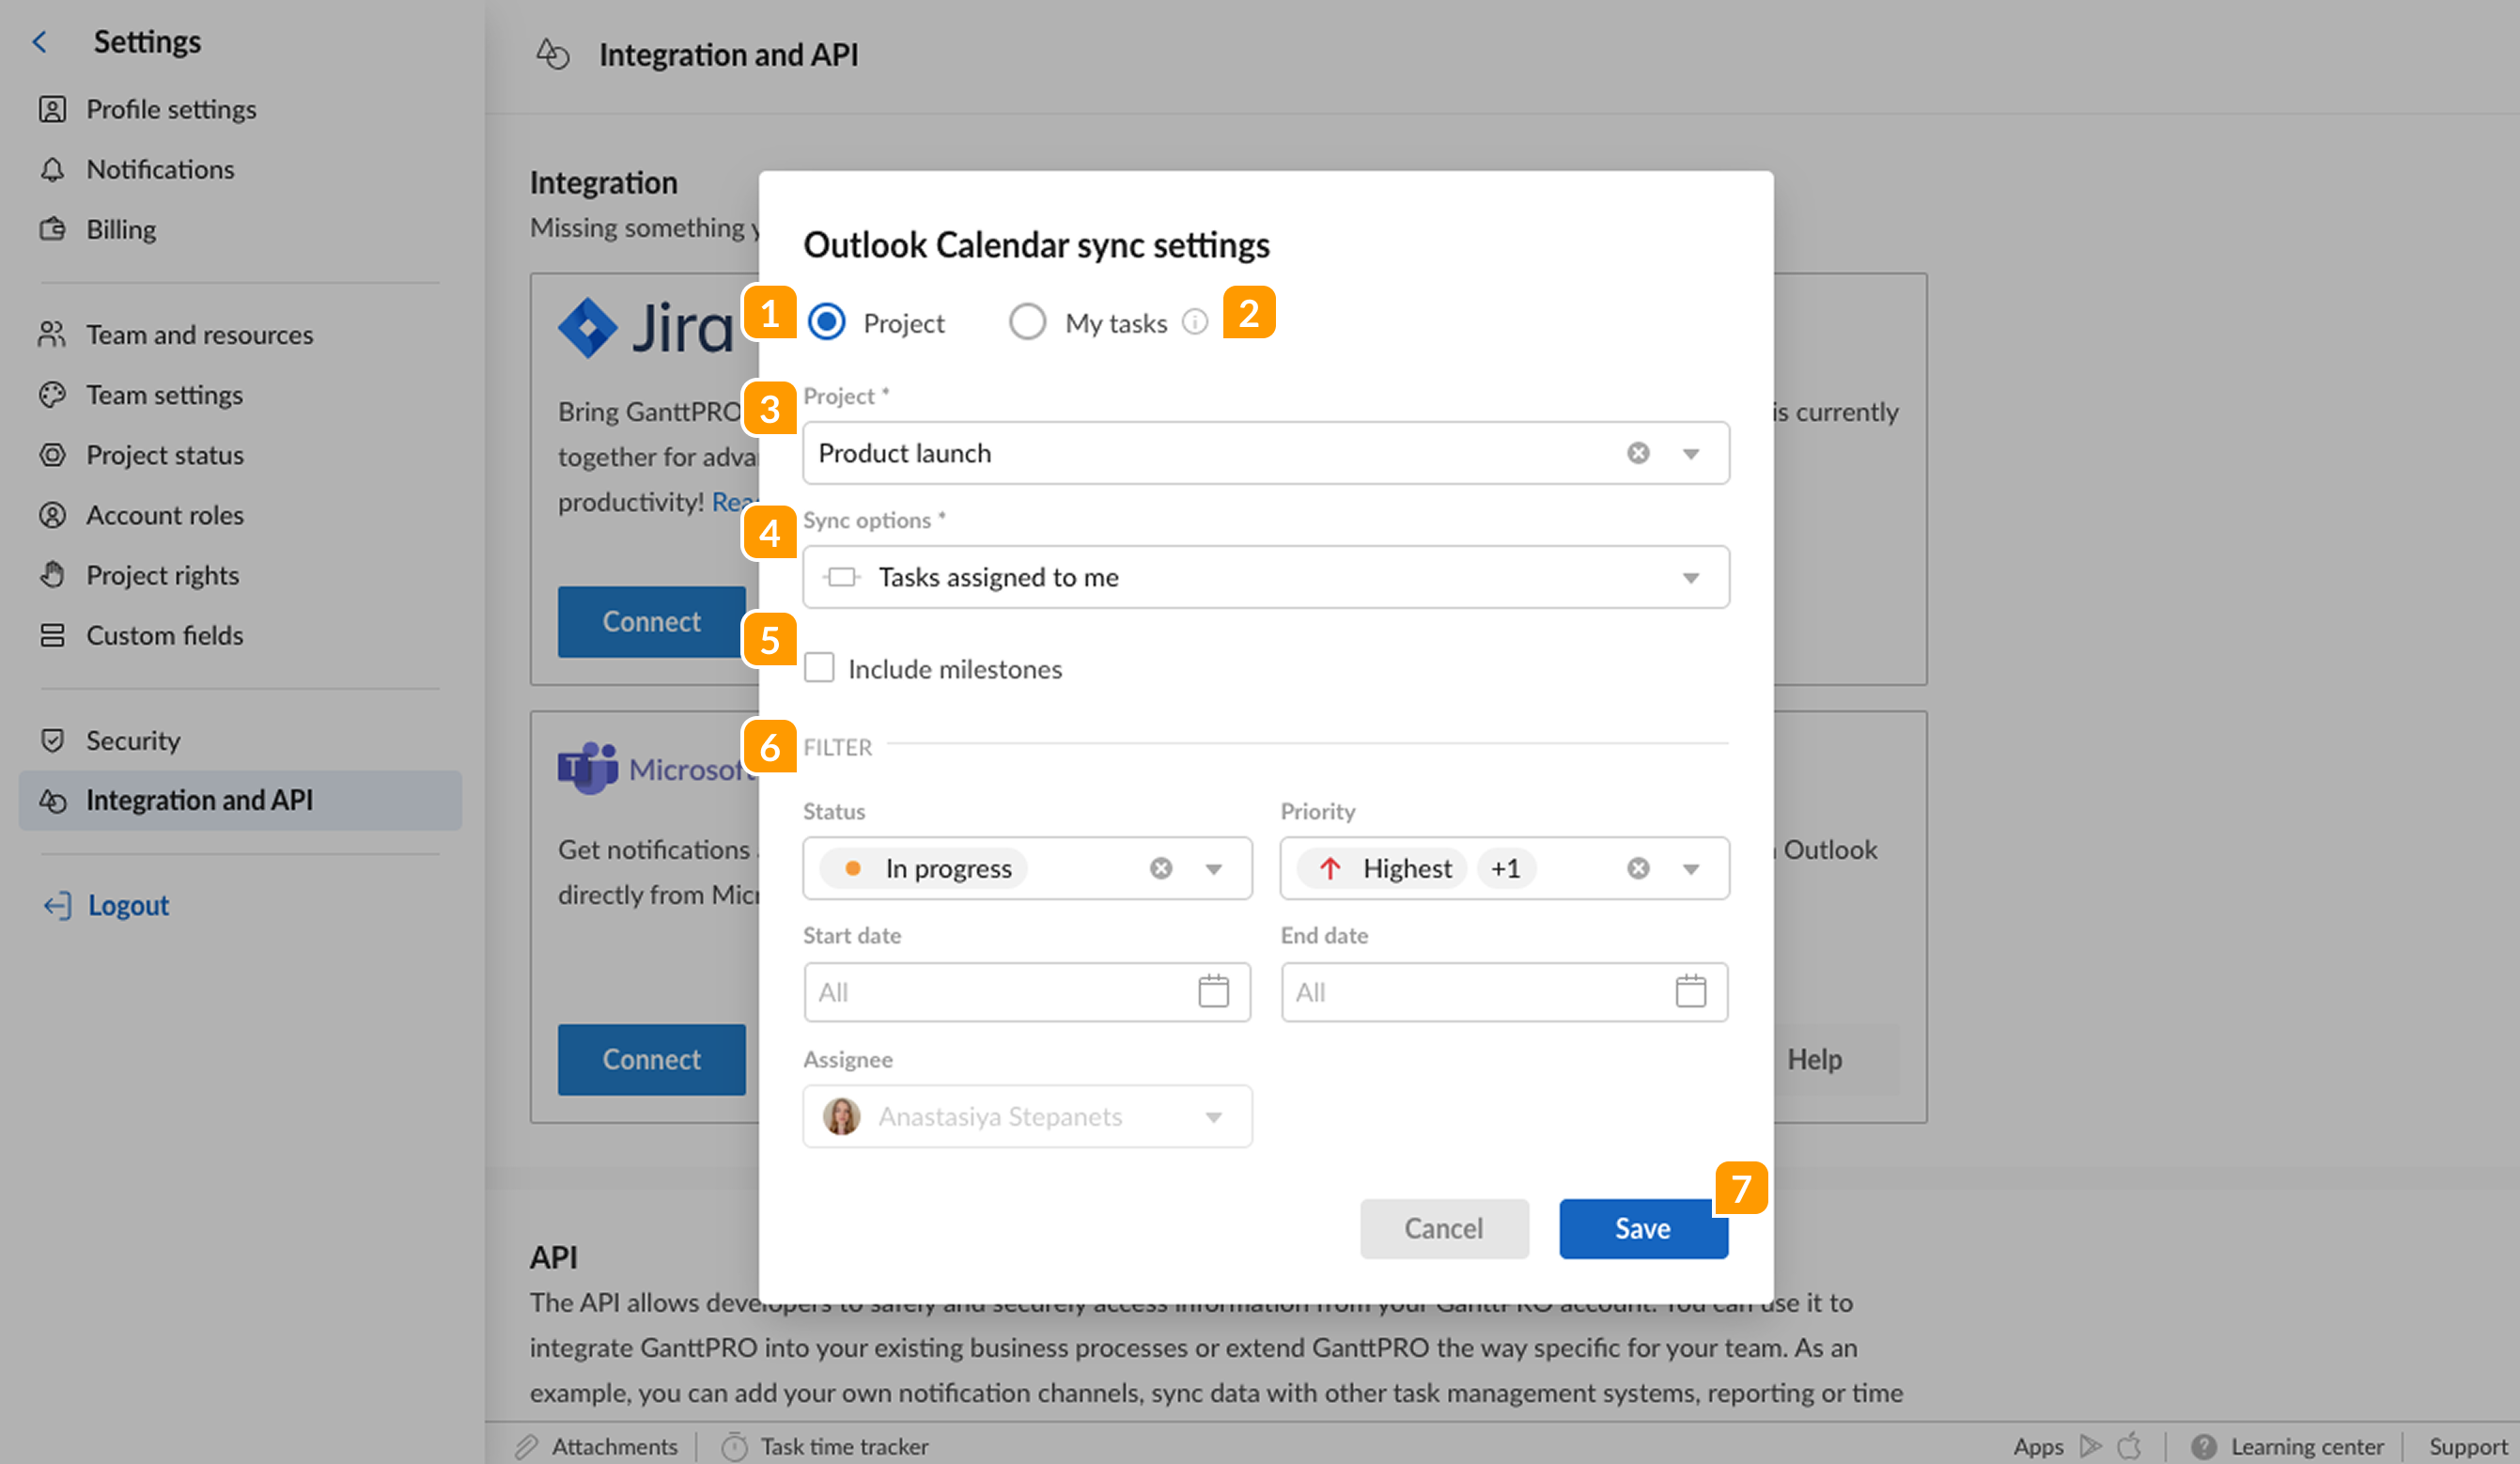Click the End date All field
2520x1464 pixels.
point(1450,991)
